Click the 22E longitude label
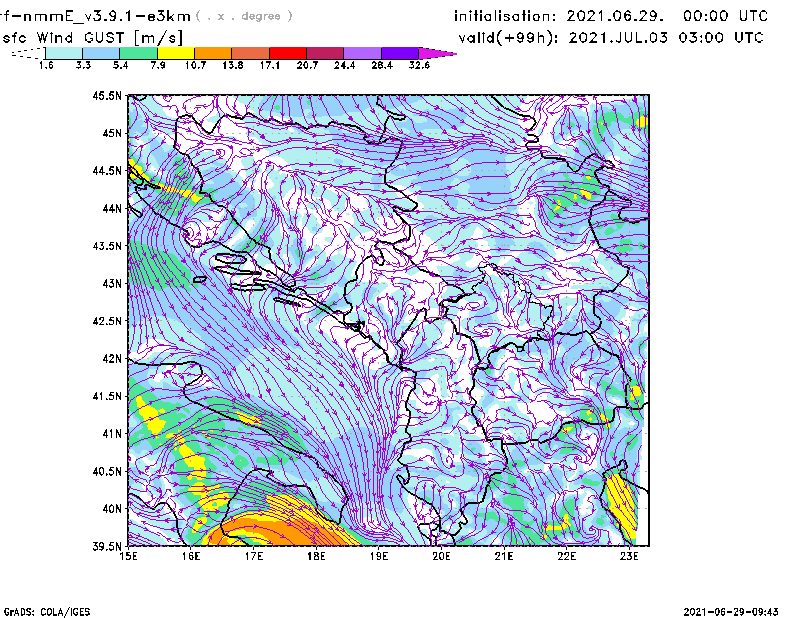The width and height of the screenshot is (800, 618). (566, 556)
